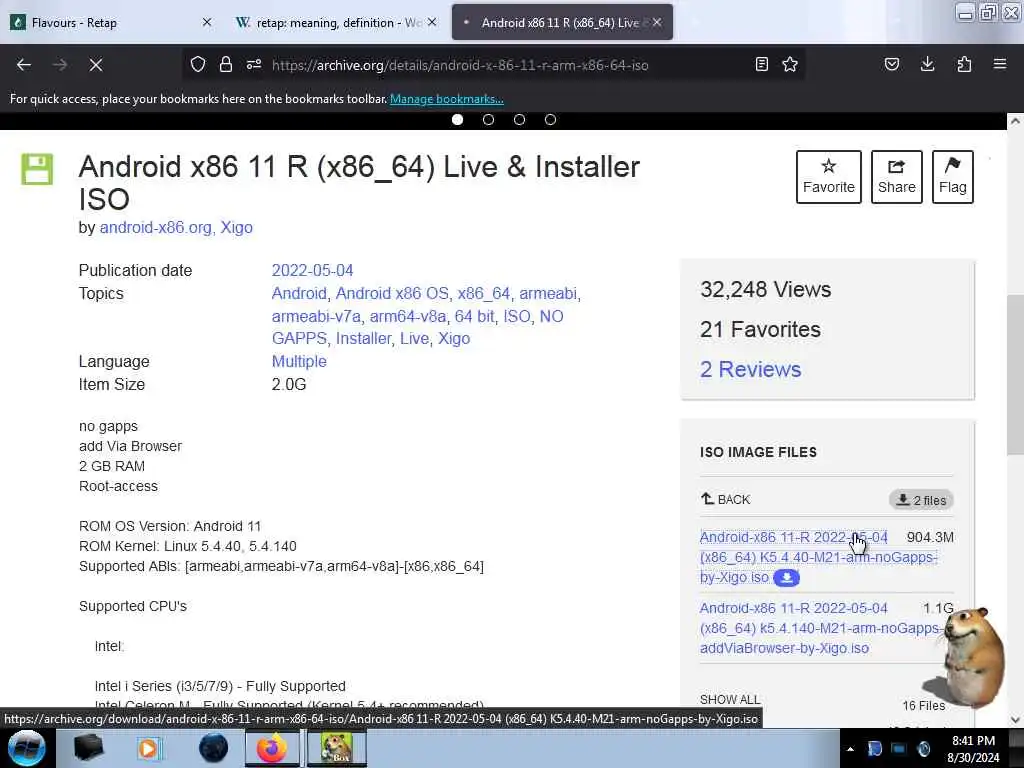Open the 64 bit topic link
This screenshot has width=1024, height=768.
pos(474,316)
